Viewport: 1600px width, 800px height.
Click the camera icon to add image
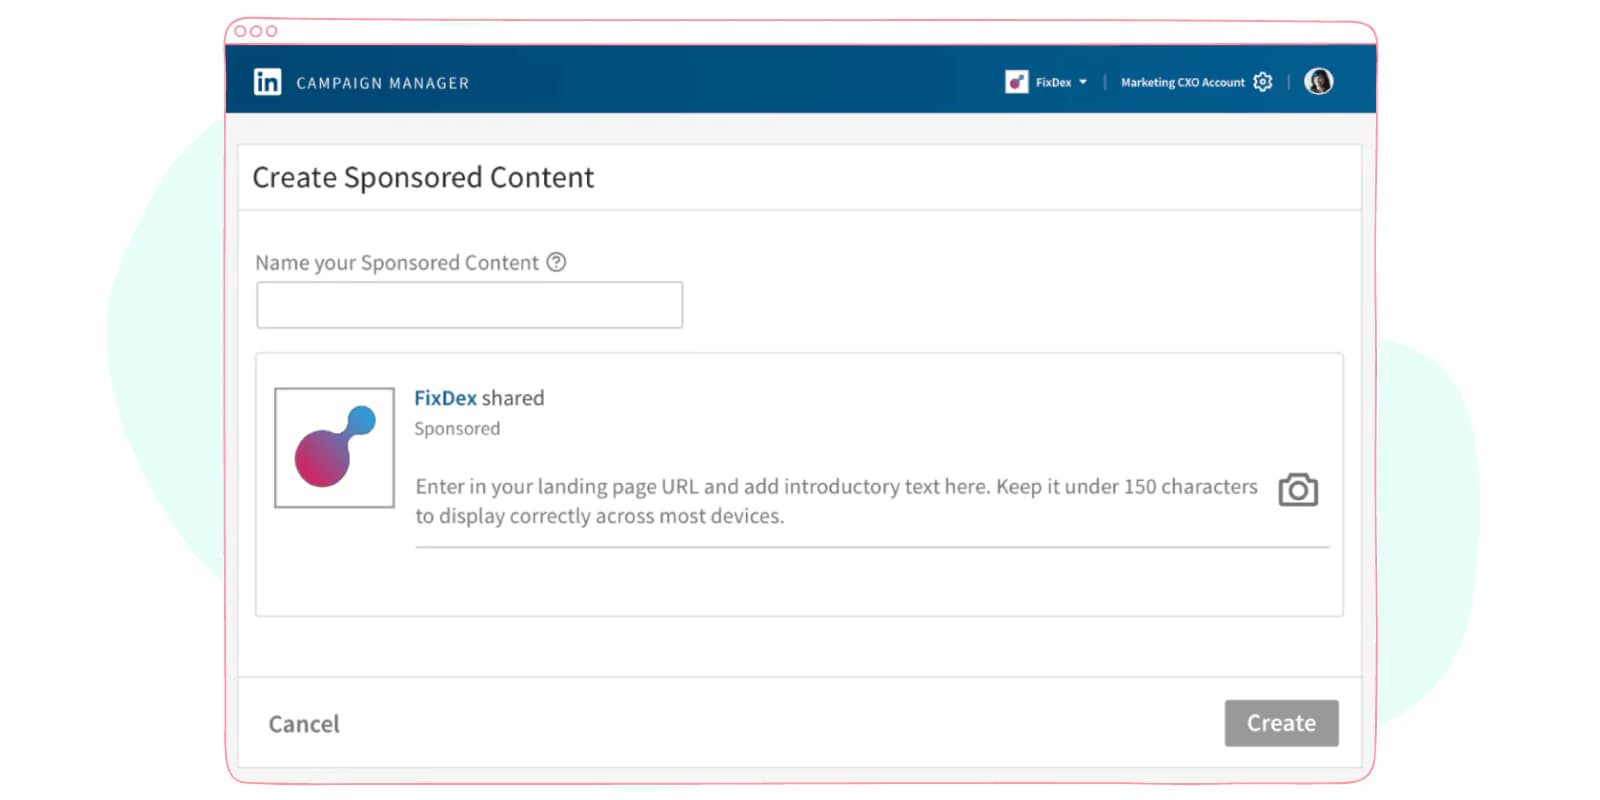click(x=1298, y=489)
